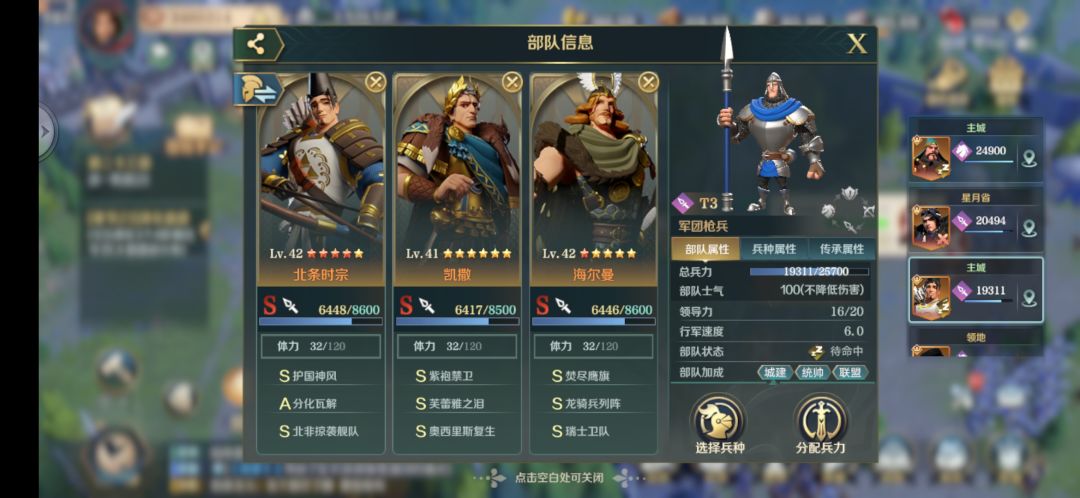This screenshot has height=498, width=1080.
Task: Click the 总兵力 troop strength bar
Action: tap(809, 272)
